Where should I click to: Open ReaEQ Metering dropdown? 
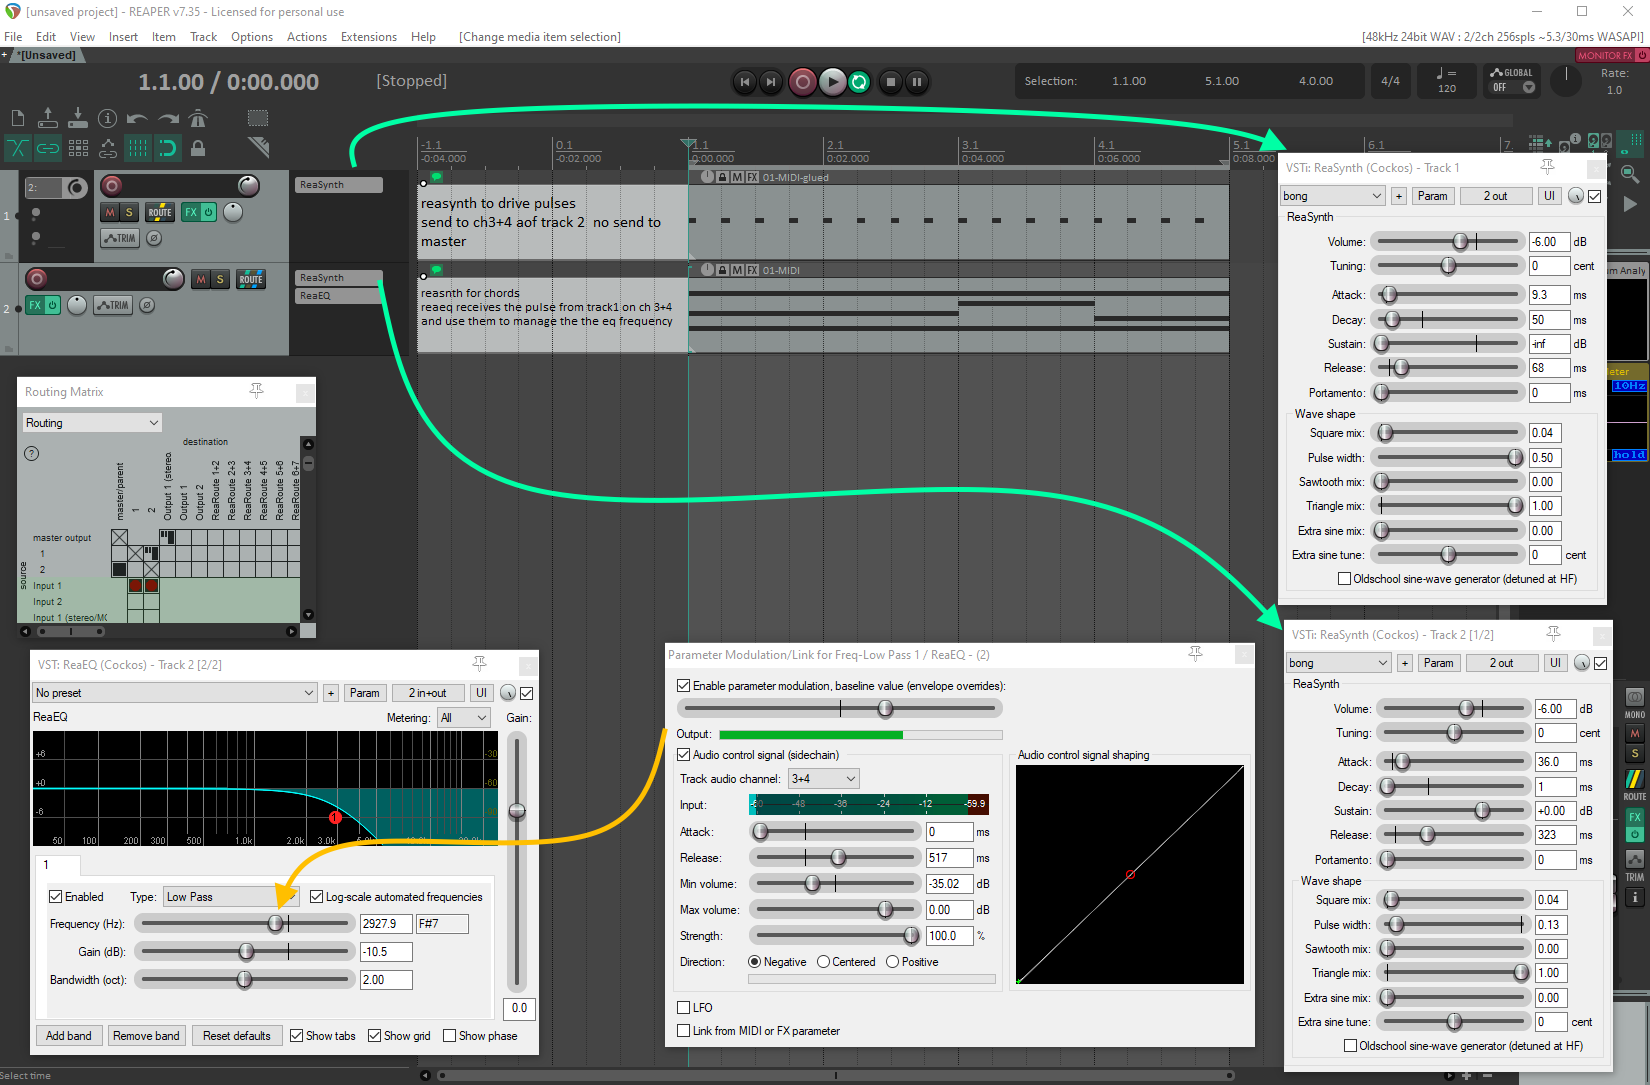pos(464,718)
